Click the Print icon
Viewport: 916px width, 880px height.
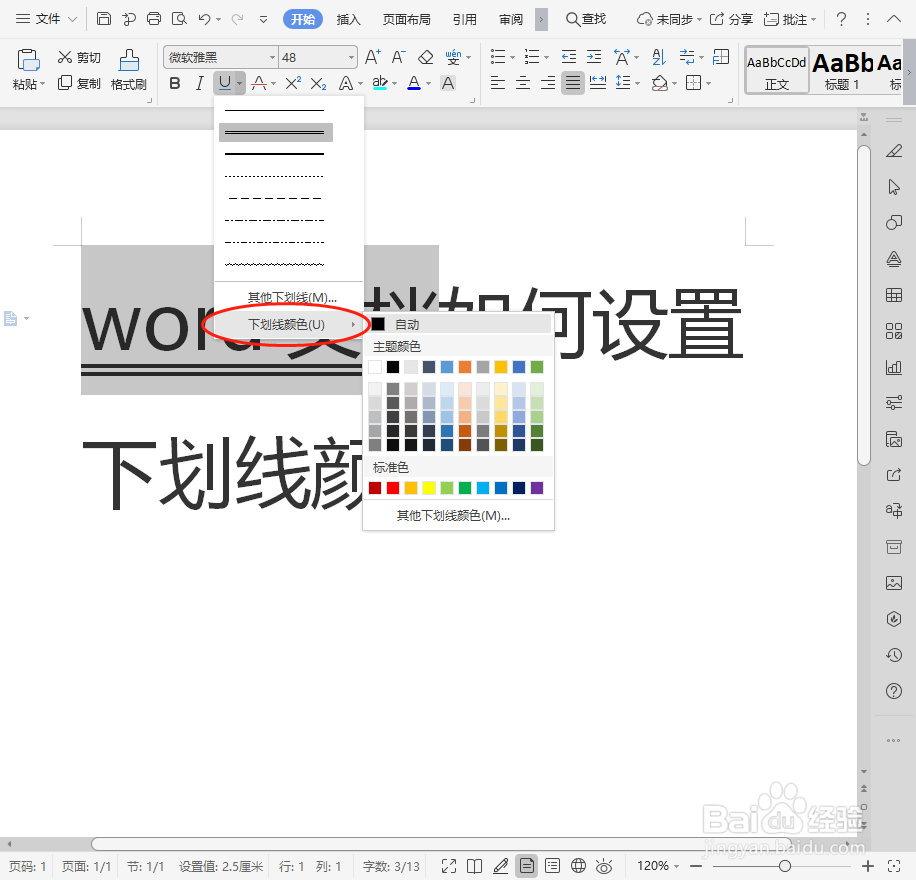[x=154, y=19]
